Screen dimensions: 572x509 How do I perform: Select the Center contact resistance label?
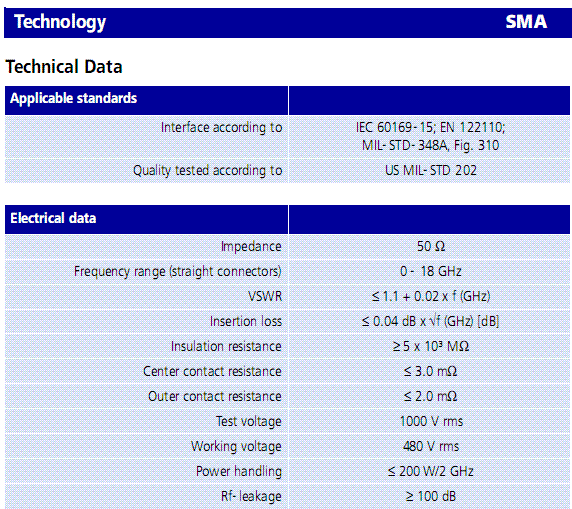coord(212,371)
